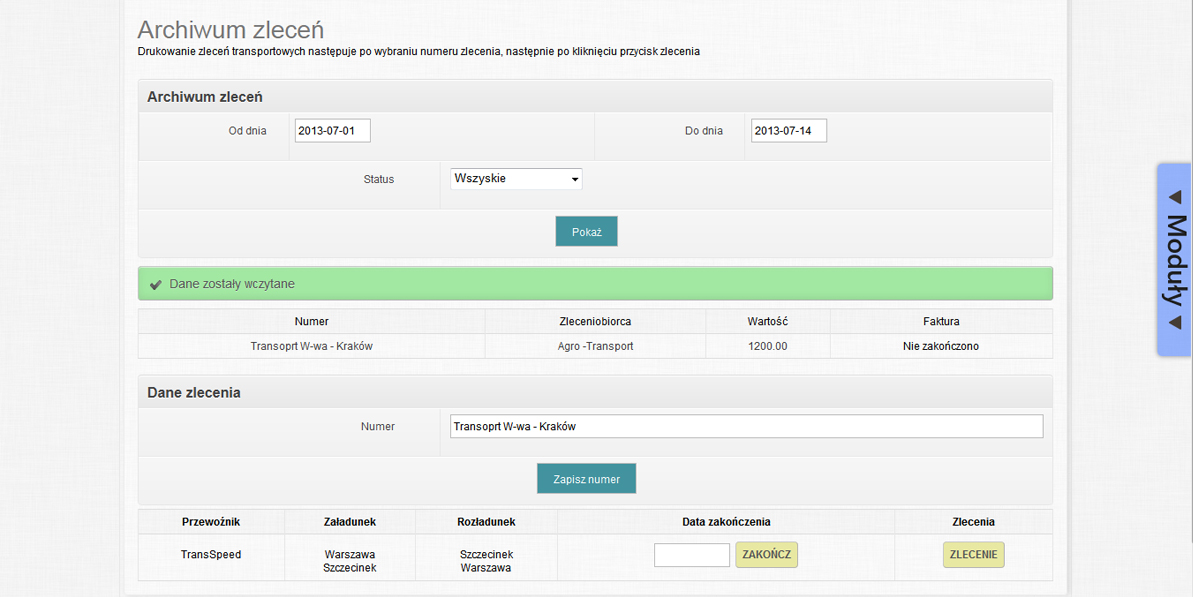Click the Agro -Transport contractor cell
The image size is (1193, 597).
pyautogui.click(x=595, y=346)
